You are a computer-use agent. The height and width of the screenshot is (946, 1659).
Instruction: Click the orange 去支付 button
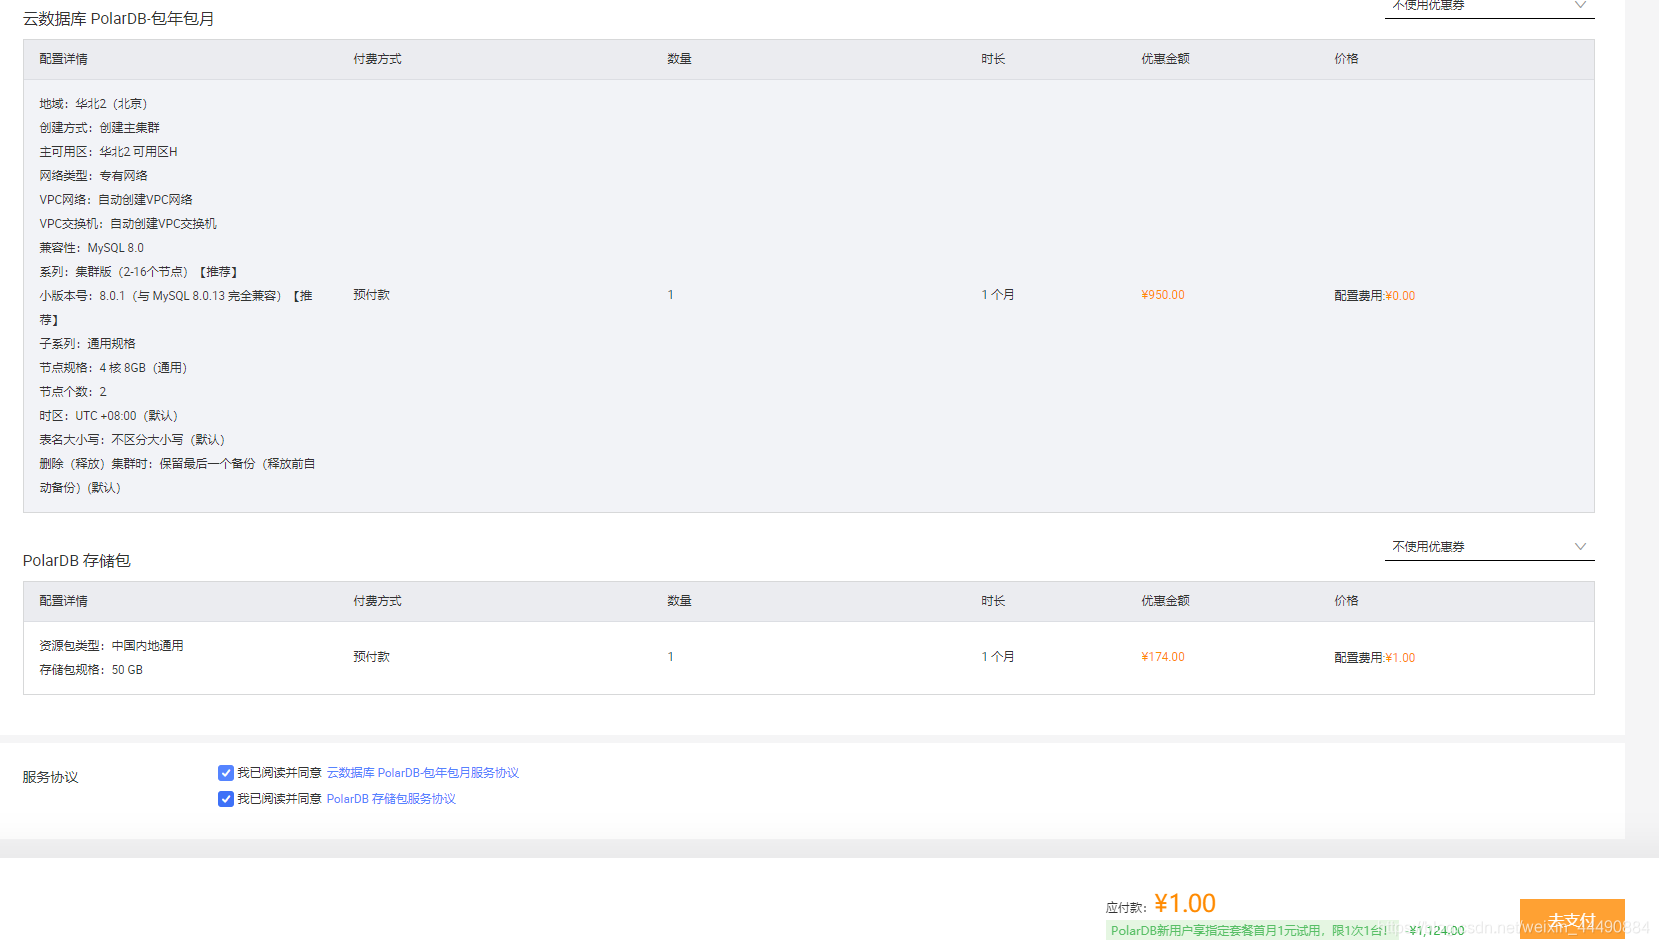[1572, 920]
